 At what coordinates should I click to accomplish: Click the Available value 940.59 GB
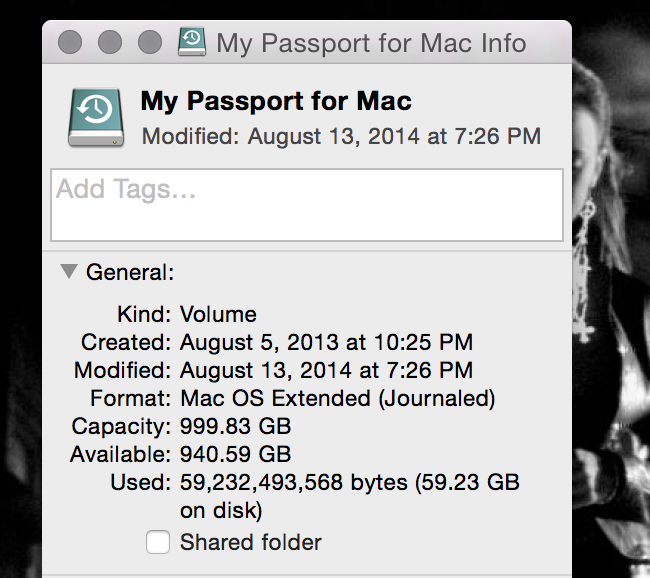click(235, 454)
